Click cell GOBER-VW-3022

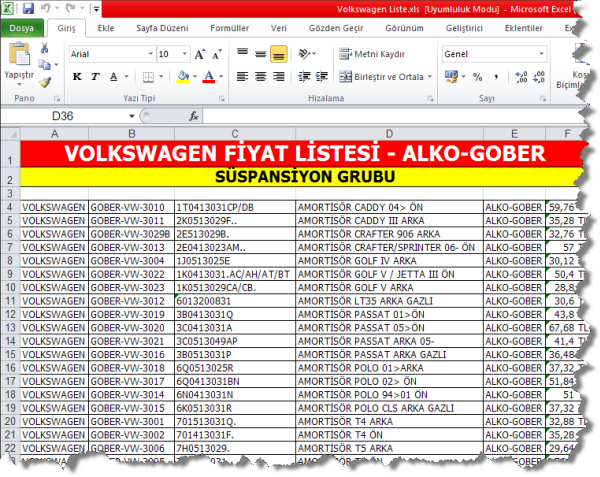click(131, 274)
